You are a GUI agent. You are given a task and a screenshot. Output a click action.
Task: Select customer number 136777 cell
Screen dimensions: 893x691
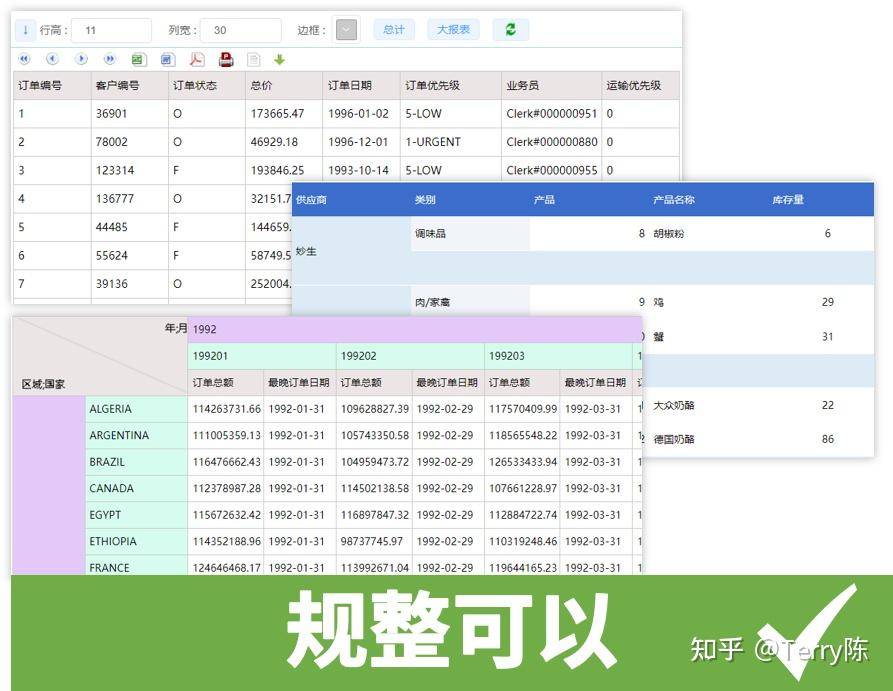(129, 198)
